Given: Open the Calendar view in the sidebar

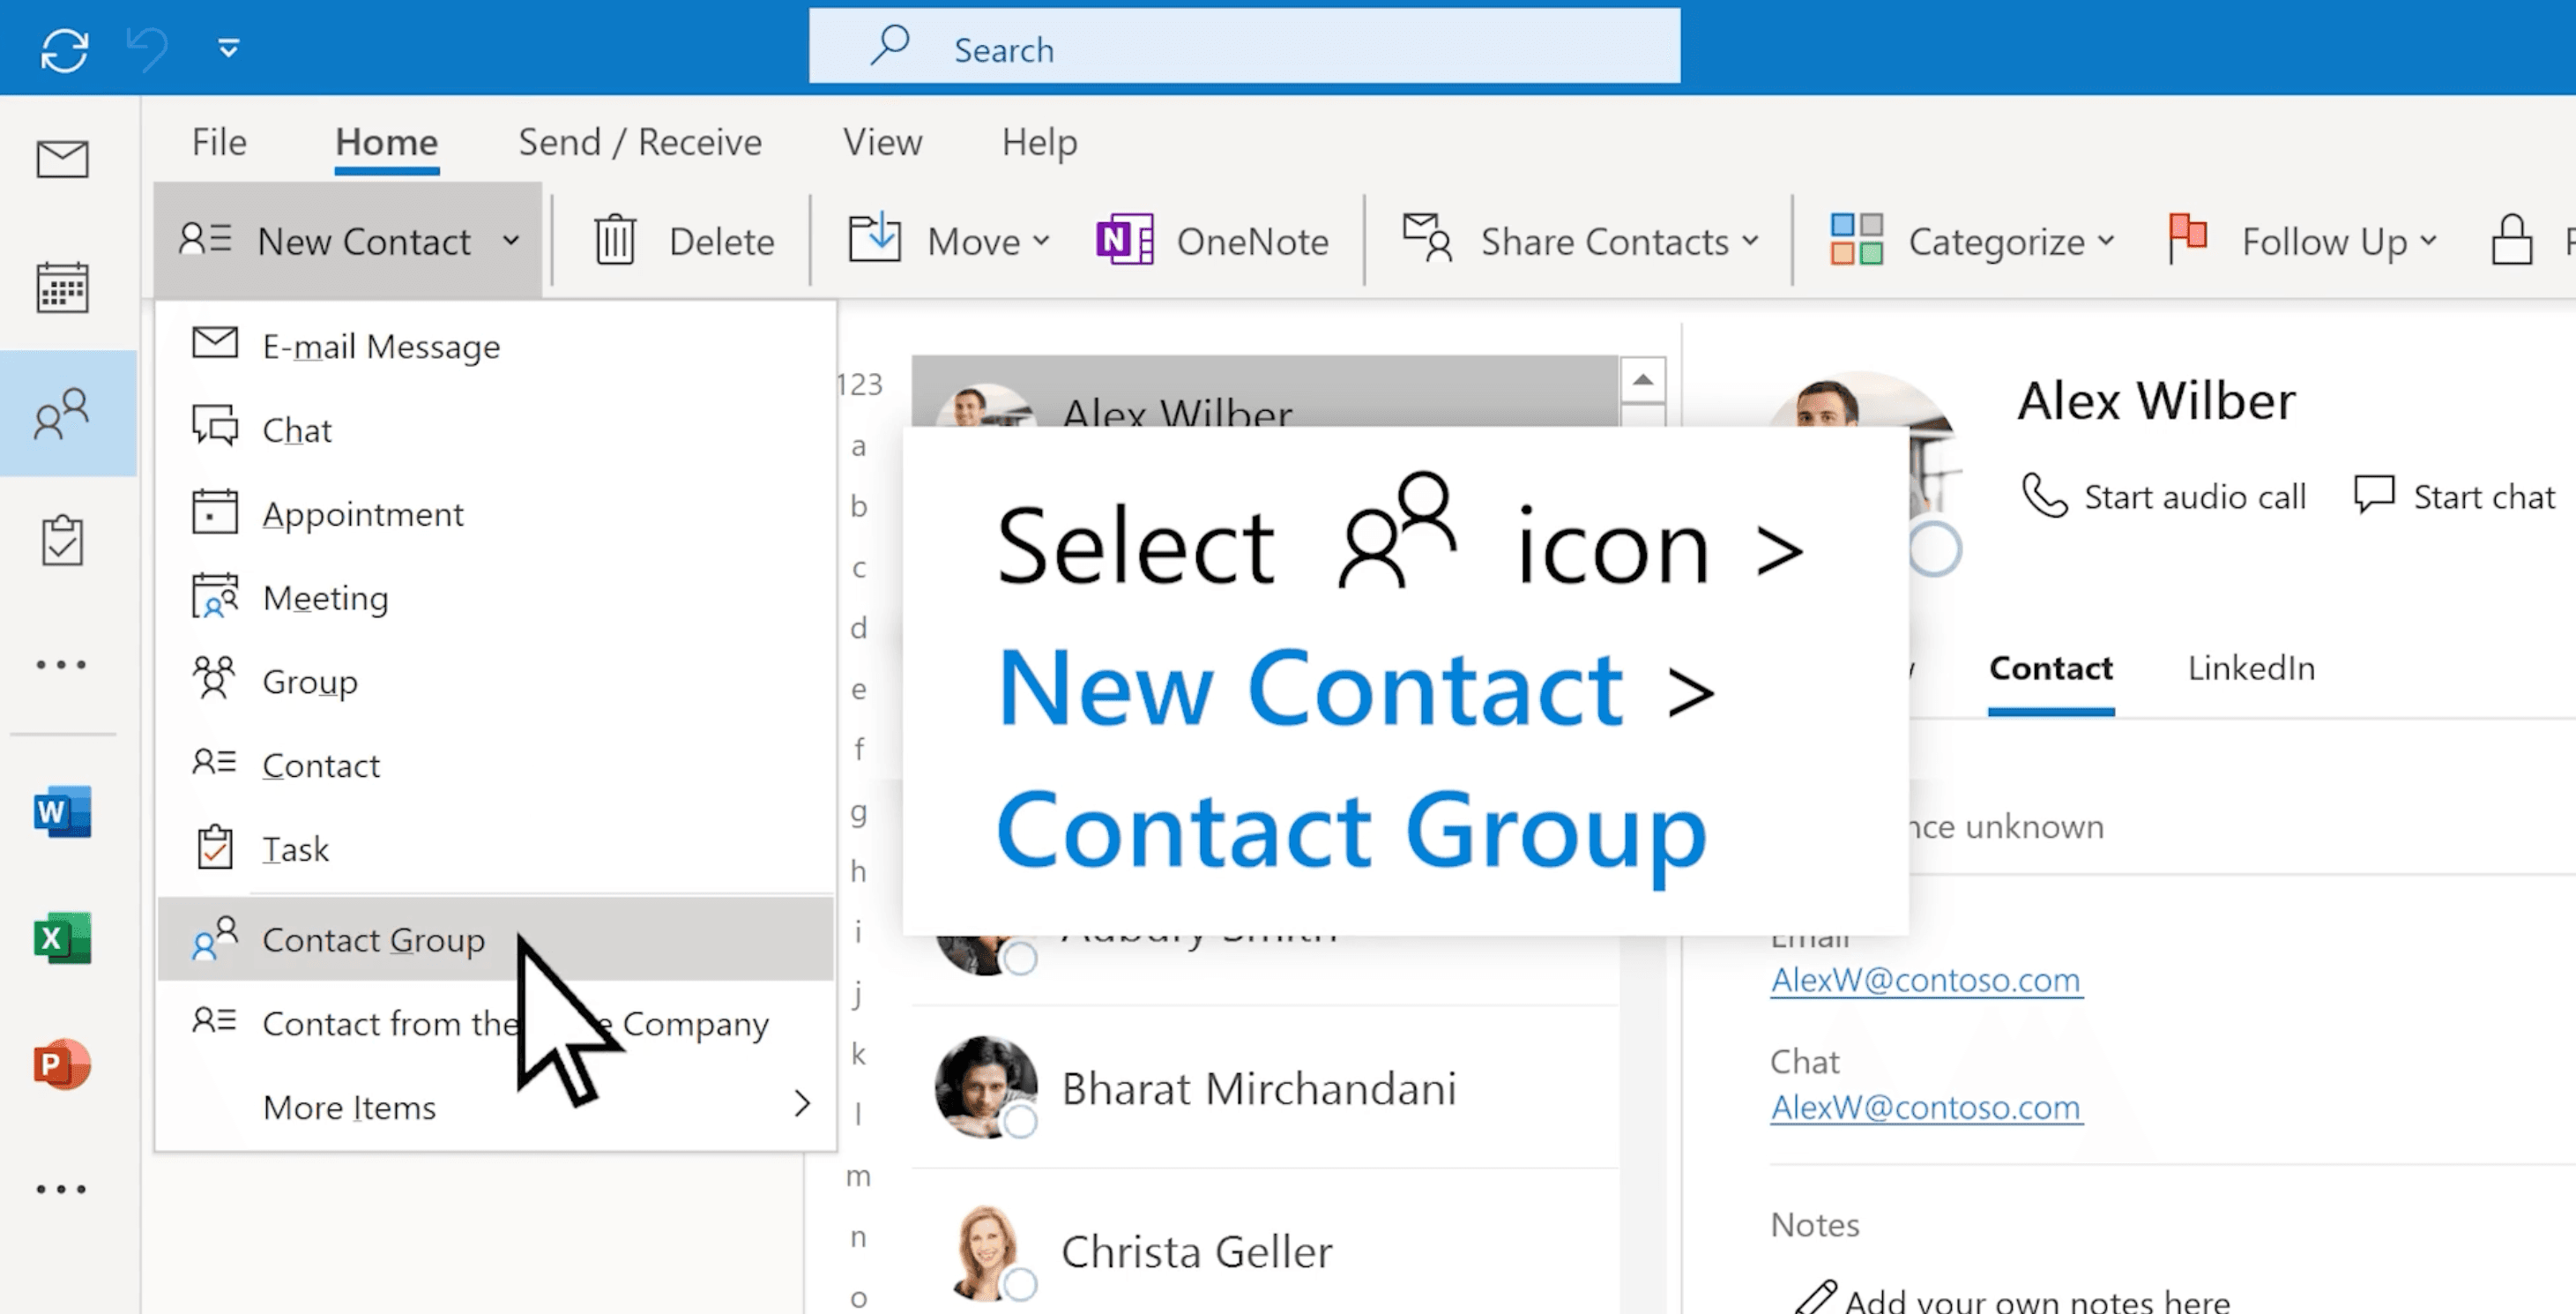Looking at the screenshot, I should tap(62, 288).
